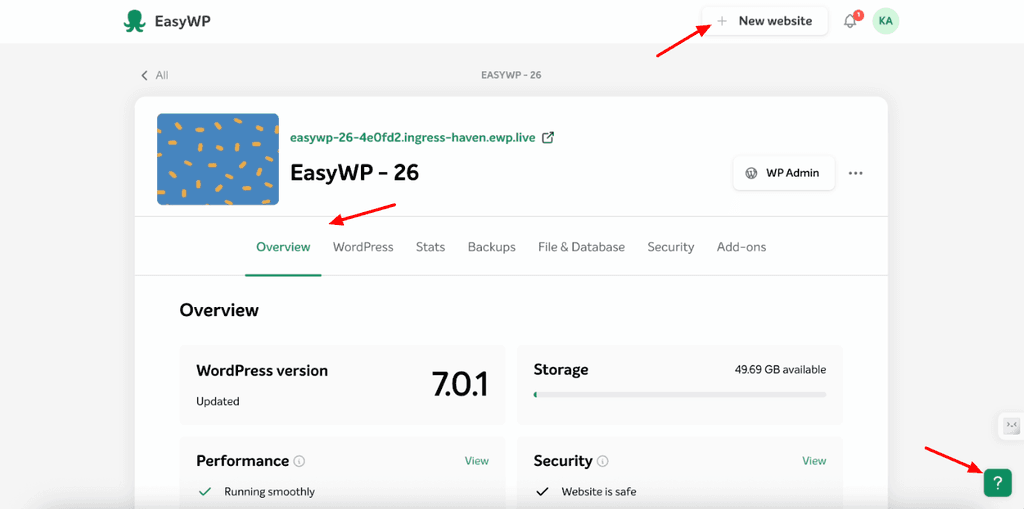Go back to All websites
This screenshot has width=1024, height=509.
[x=155, y=75]
